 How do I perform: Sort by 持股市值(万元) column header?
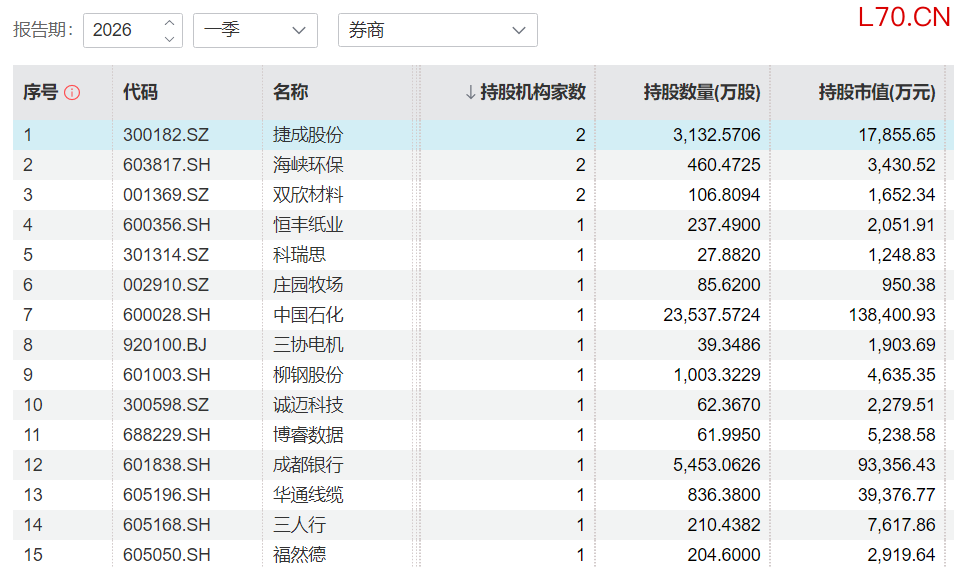point(877,92)
